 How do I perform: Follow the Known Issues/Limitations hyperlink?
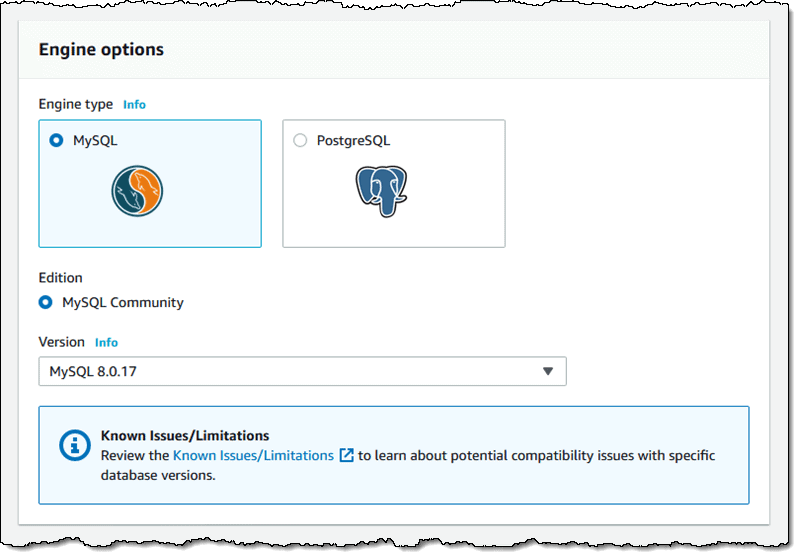pyautogui.click(x=253, y=455)
